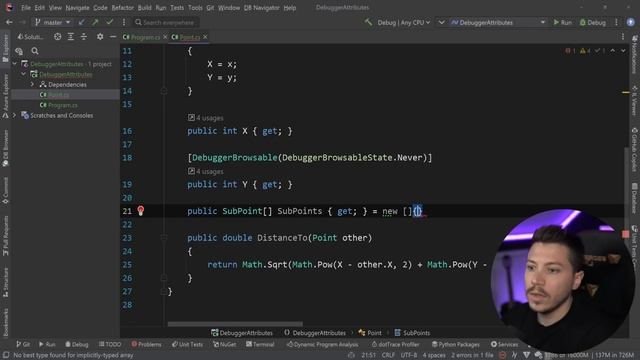This screenshot has height=360, width=640.
Task: Open dotTrace Profiler tool window
Action: click(396, 344)
